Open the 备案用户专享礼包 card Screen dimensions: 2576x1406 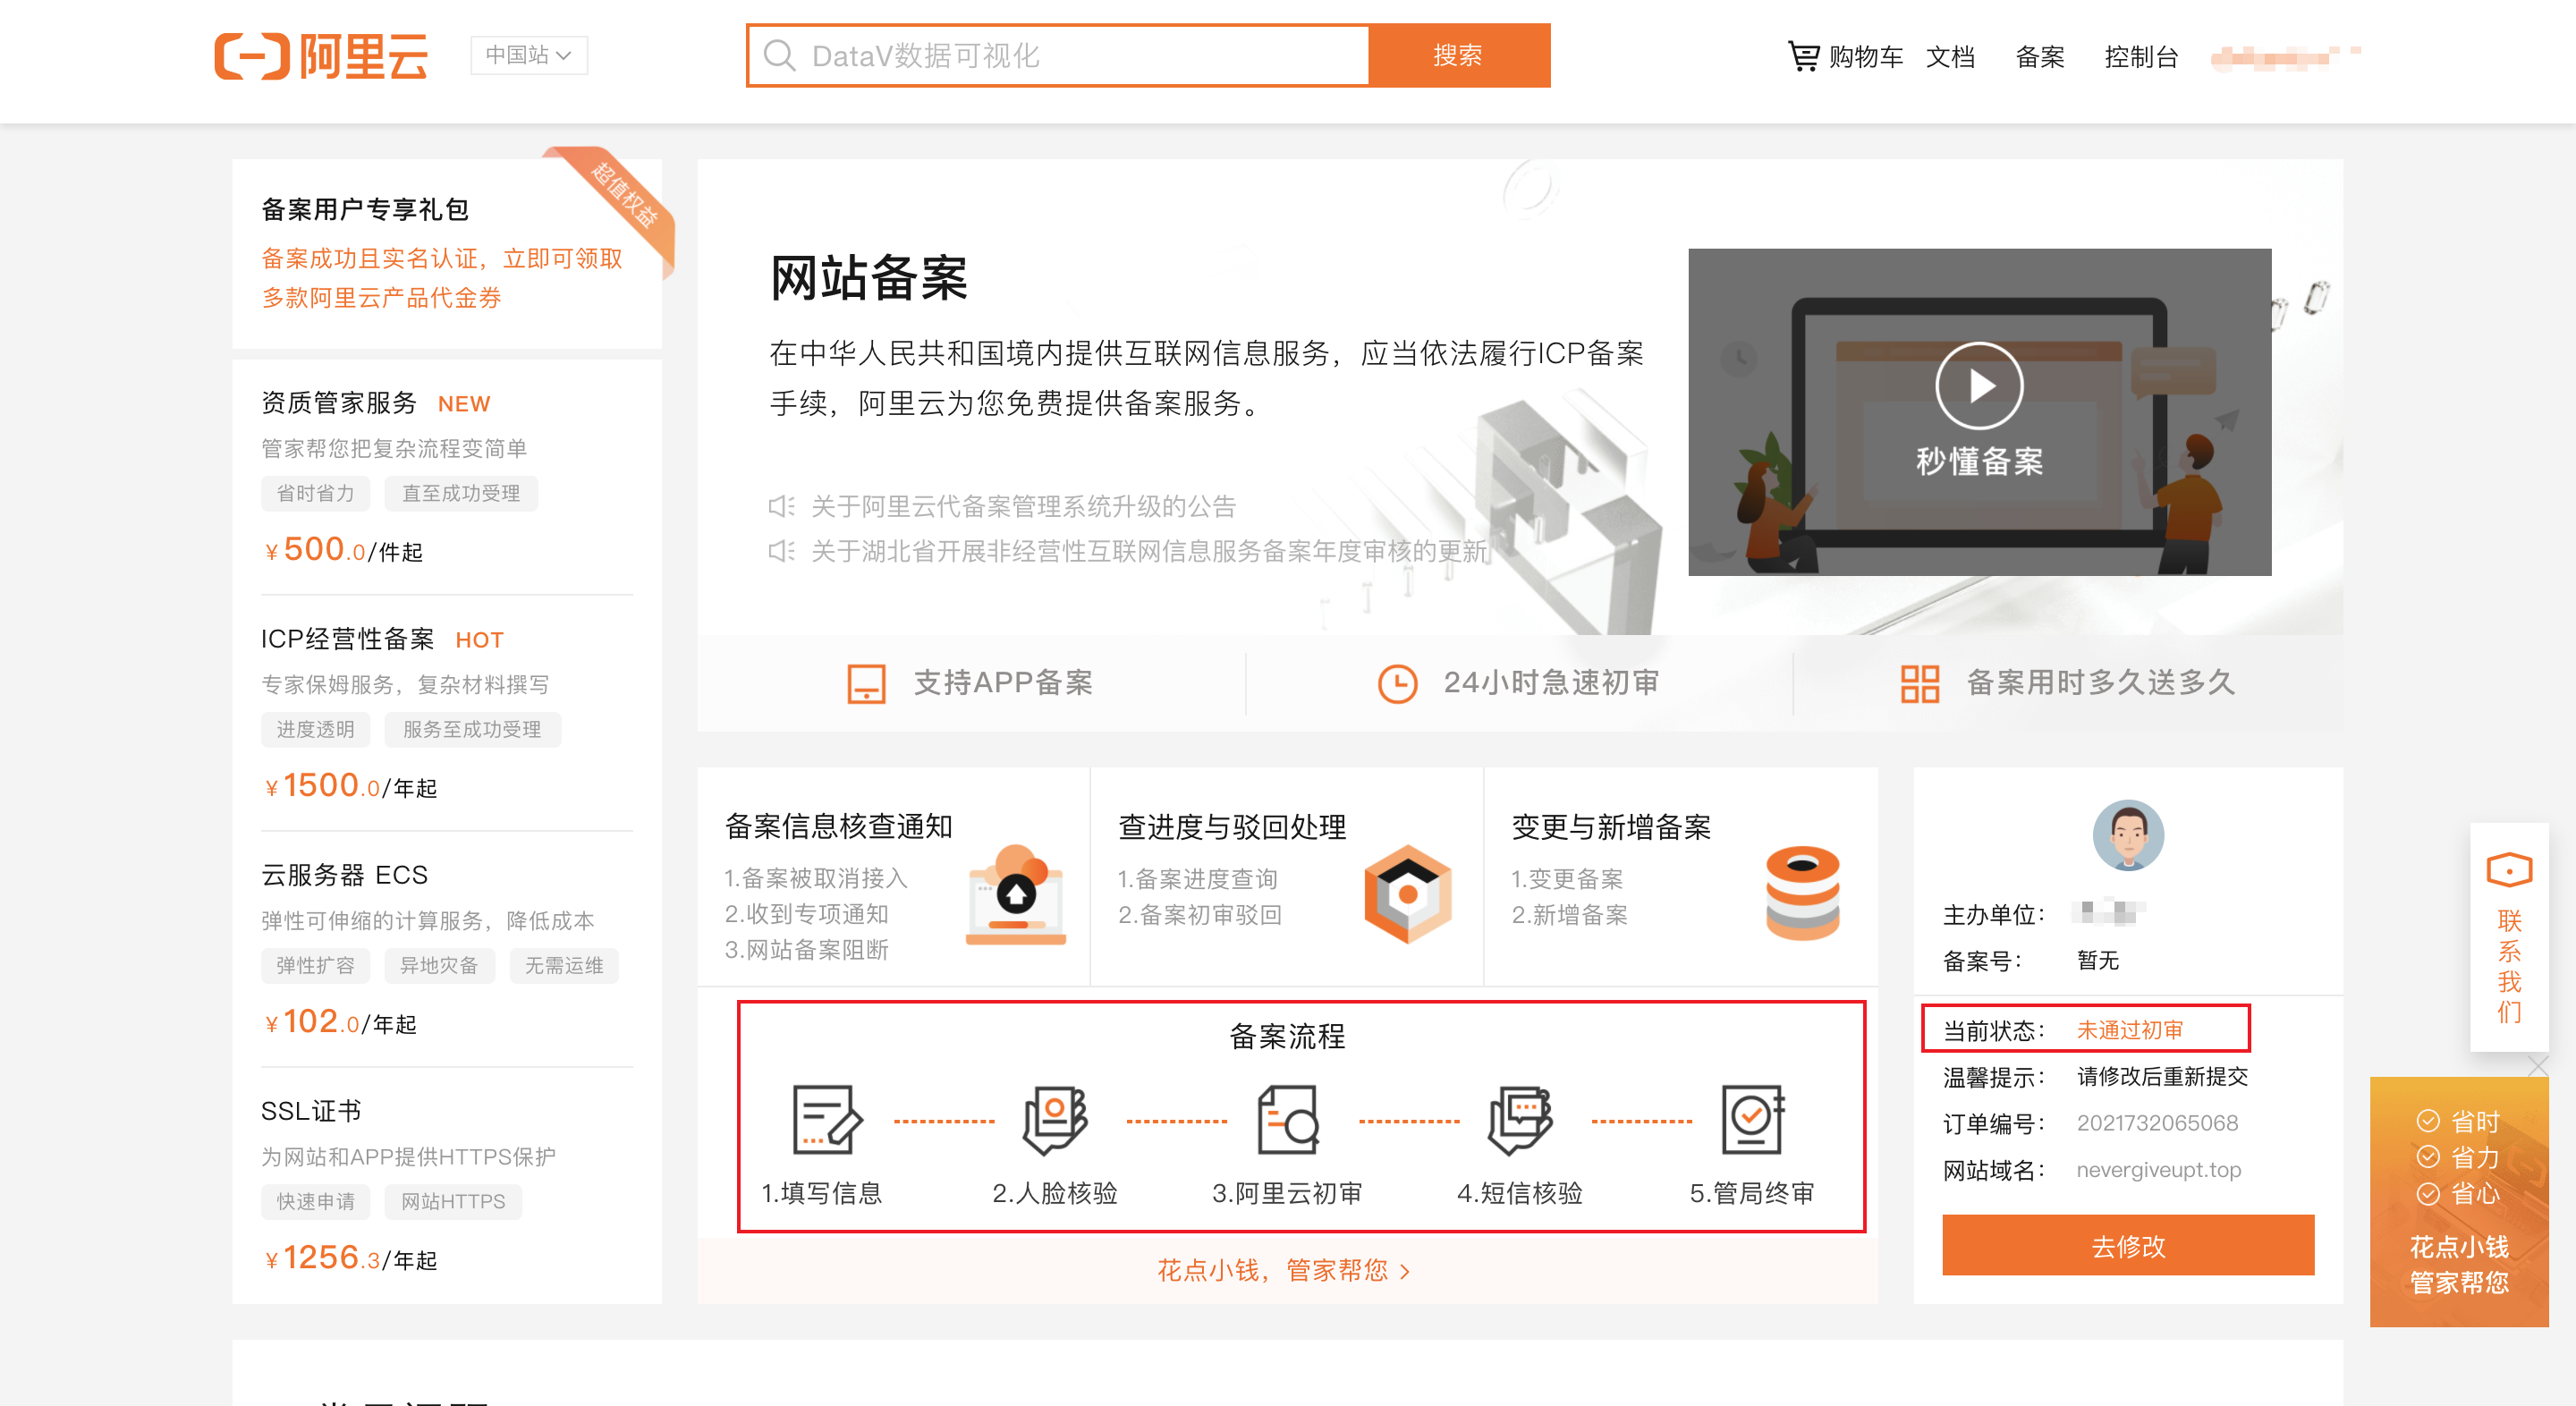pos(447,253)
